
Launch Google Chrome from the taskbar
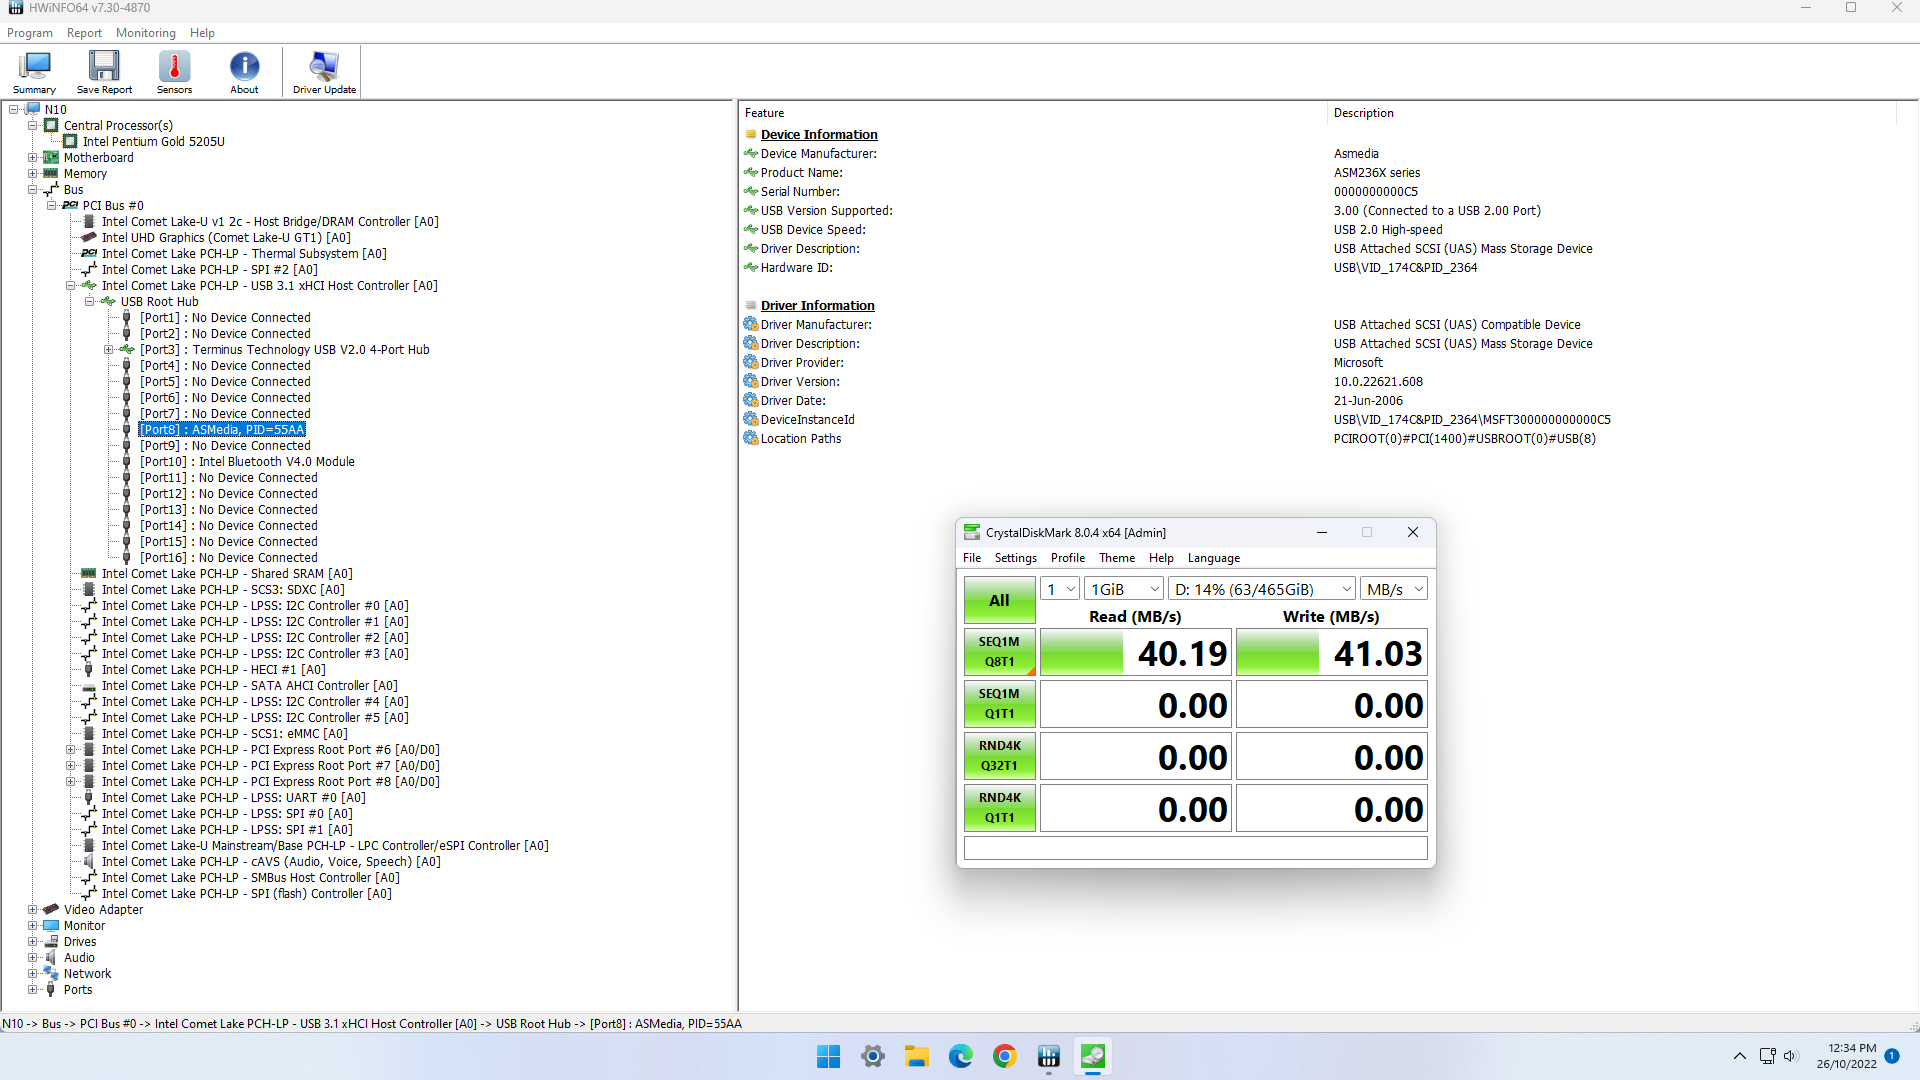click(x=1005, y=1056)
